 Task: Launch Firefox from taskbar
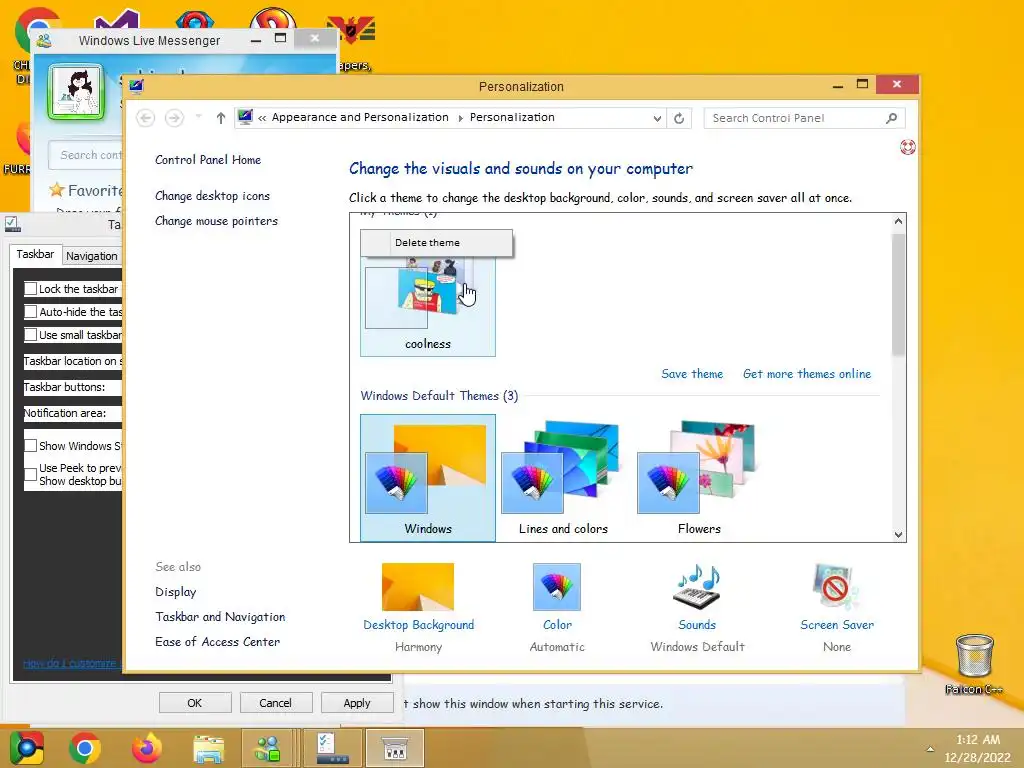coord(146,748)
